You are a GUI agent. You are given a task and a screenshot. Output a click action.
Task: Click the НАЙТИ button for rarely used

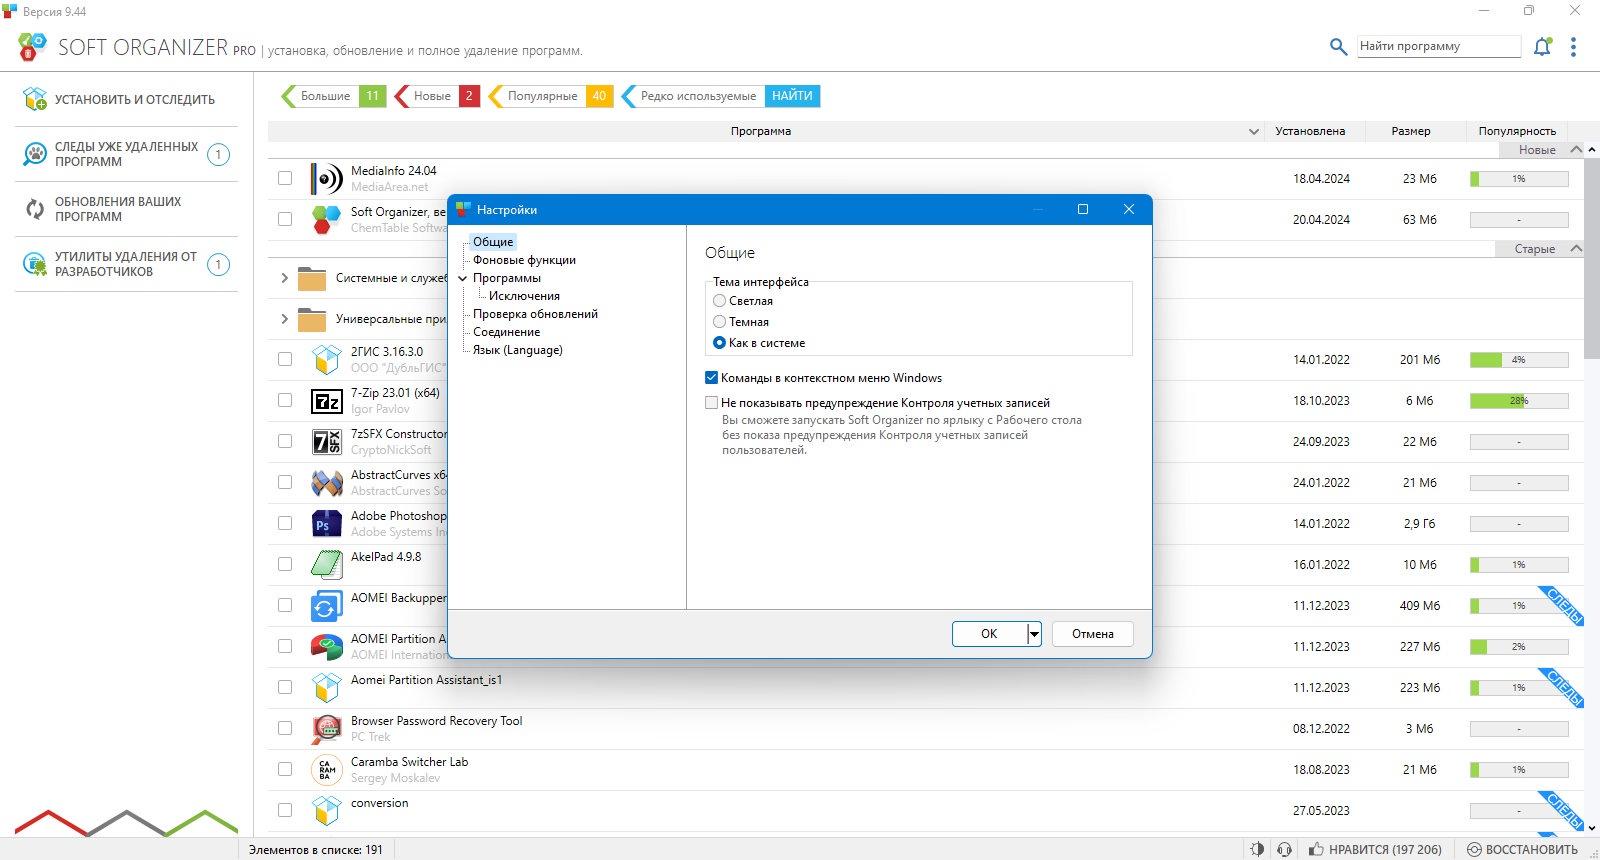[792, 96]
